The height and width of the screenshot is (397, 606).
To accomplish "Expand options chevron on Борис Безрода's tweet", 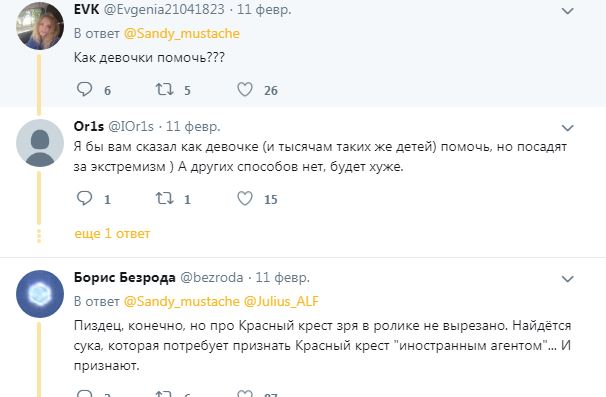I will pos(567,279).
